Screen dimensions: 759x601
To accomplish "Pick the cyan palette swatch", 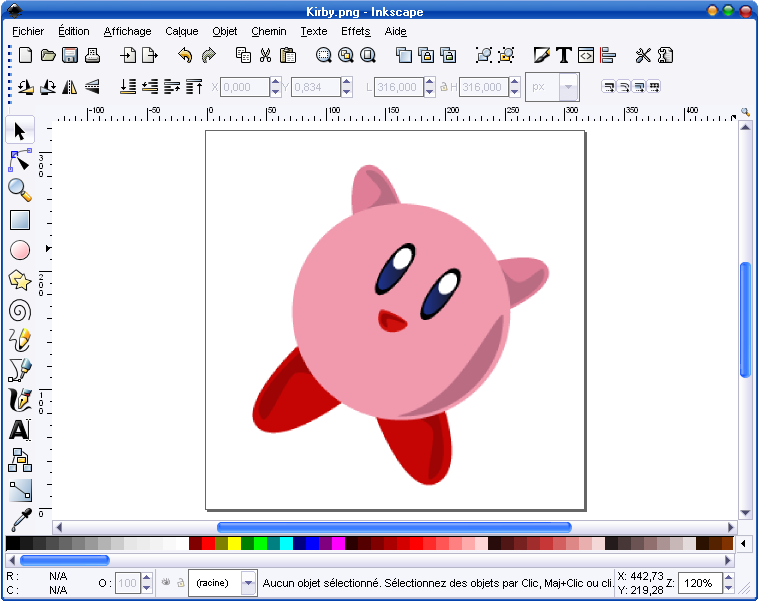I will (x=287, y=543).
